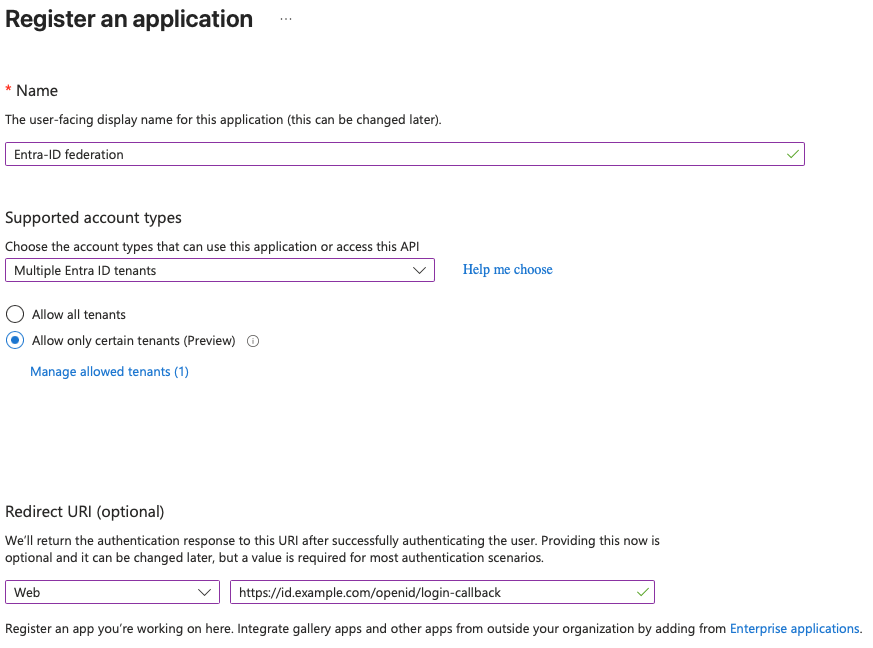Click the 'Help me choose' link
Screen dimensions: 873x648
(x=507, y=269)
